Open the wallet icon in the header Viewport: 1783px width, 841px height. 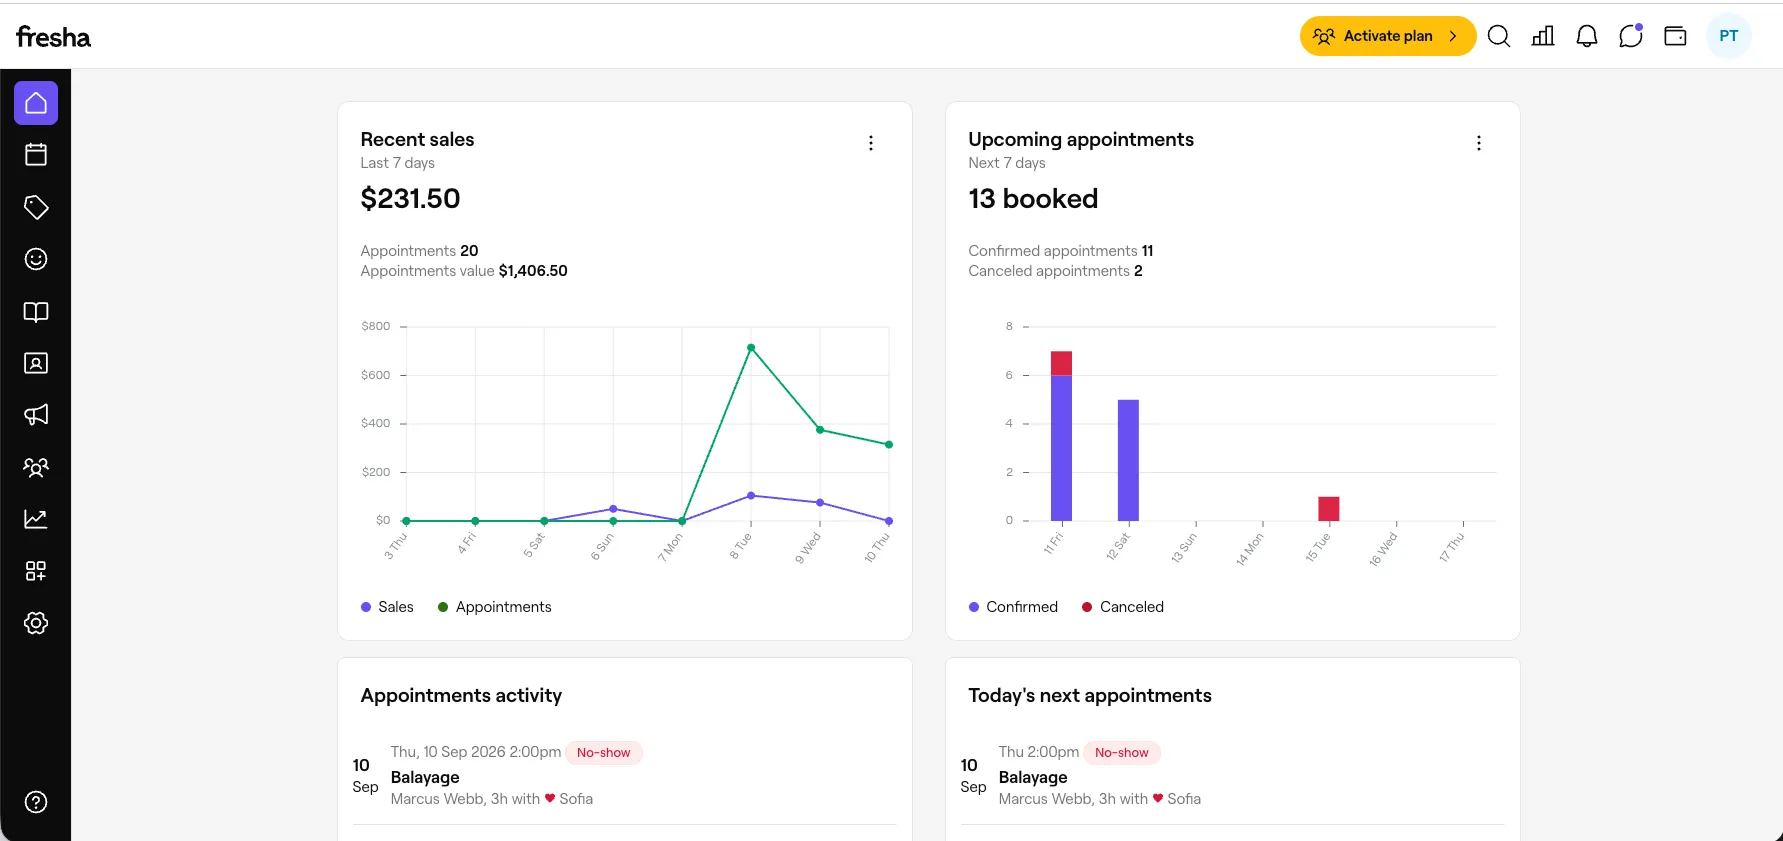point(1675,36)
